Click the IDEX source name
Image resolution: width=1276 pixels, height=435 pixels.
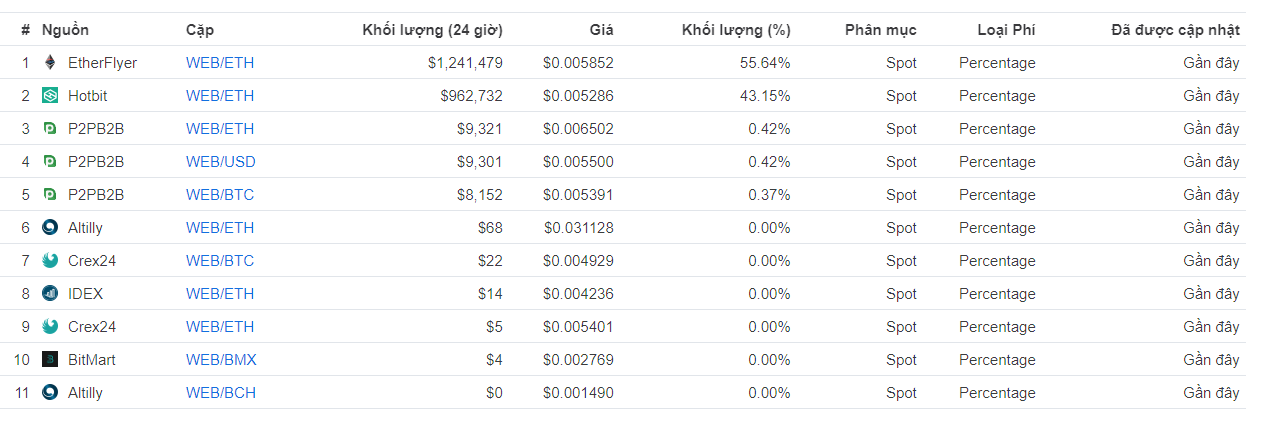85,294
